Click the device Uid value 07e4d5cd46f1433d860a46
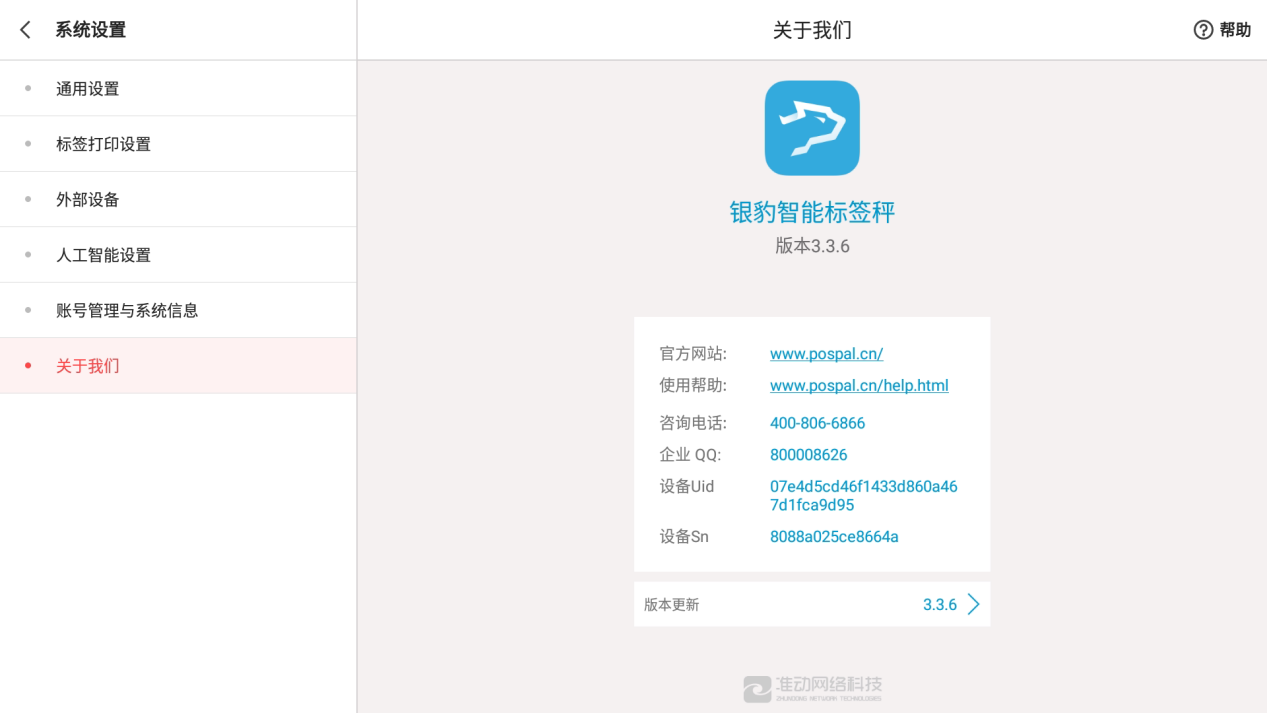The width and height of the screenshot is (1267, 713). [x=863, y=496]
